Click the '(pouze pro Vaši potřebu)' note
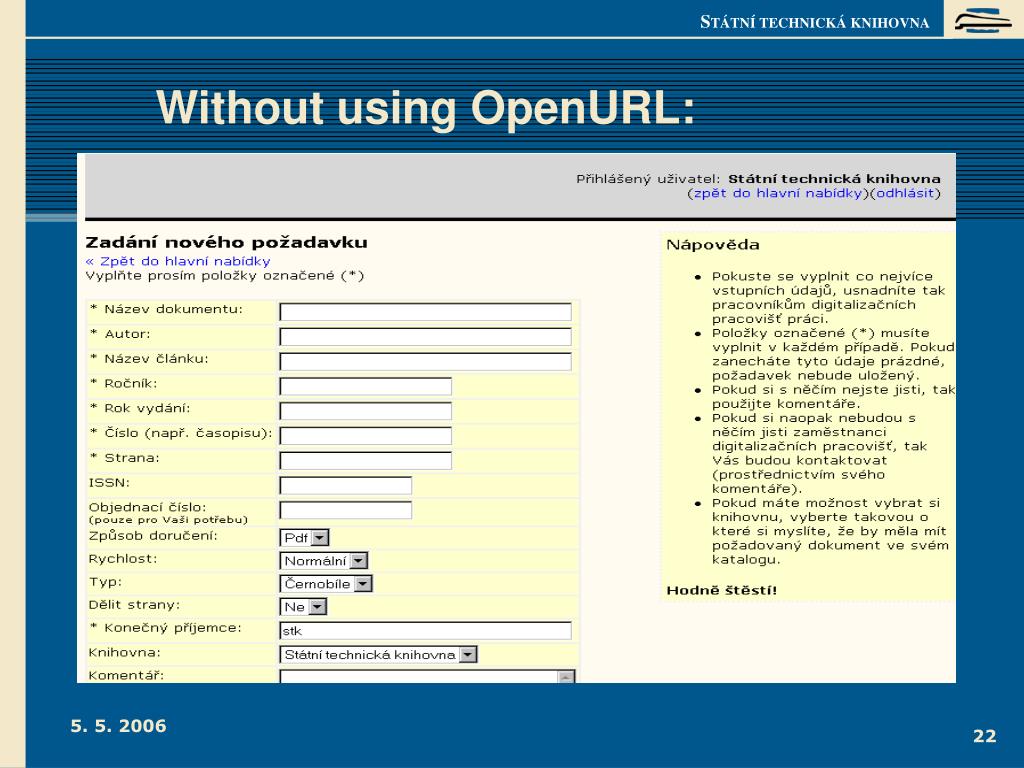This screenshot has width=1024, height=768. (168, 520)
